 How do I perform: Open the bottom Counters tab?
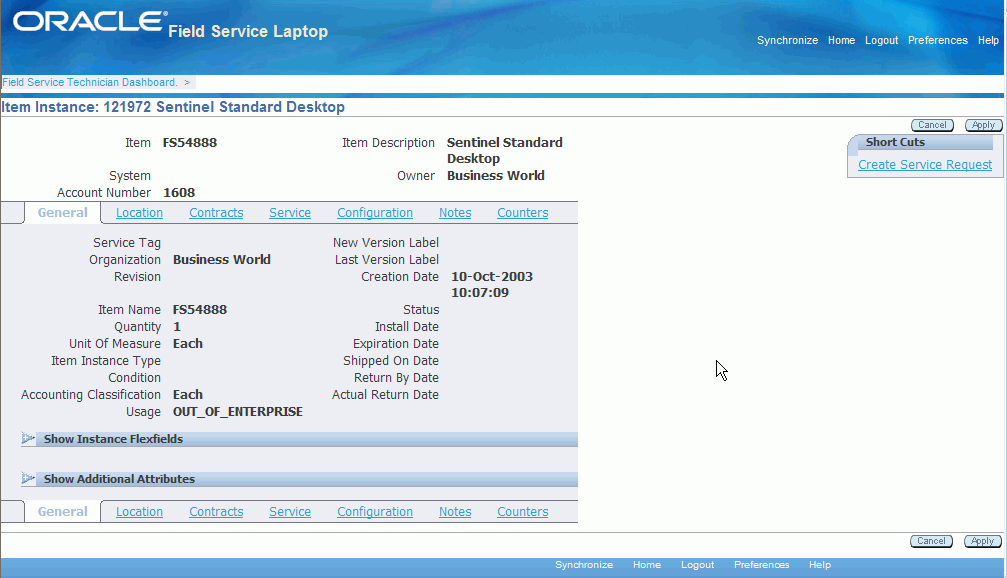coord(523,512)
